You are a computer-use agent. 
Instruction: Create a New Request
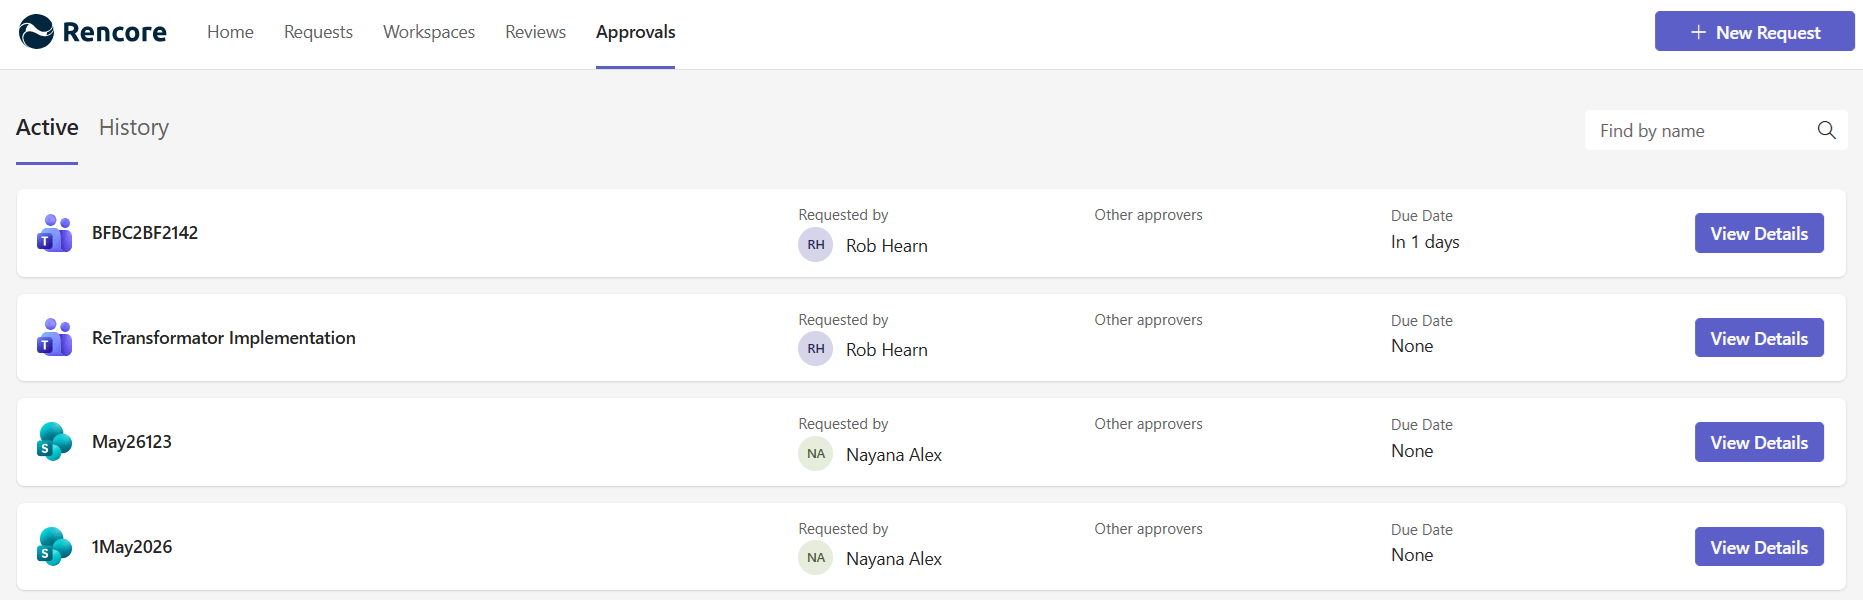pyautogui.click(x=1754, y=32)
